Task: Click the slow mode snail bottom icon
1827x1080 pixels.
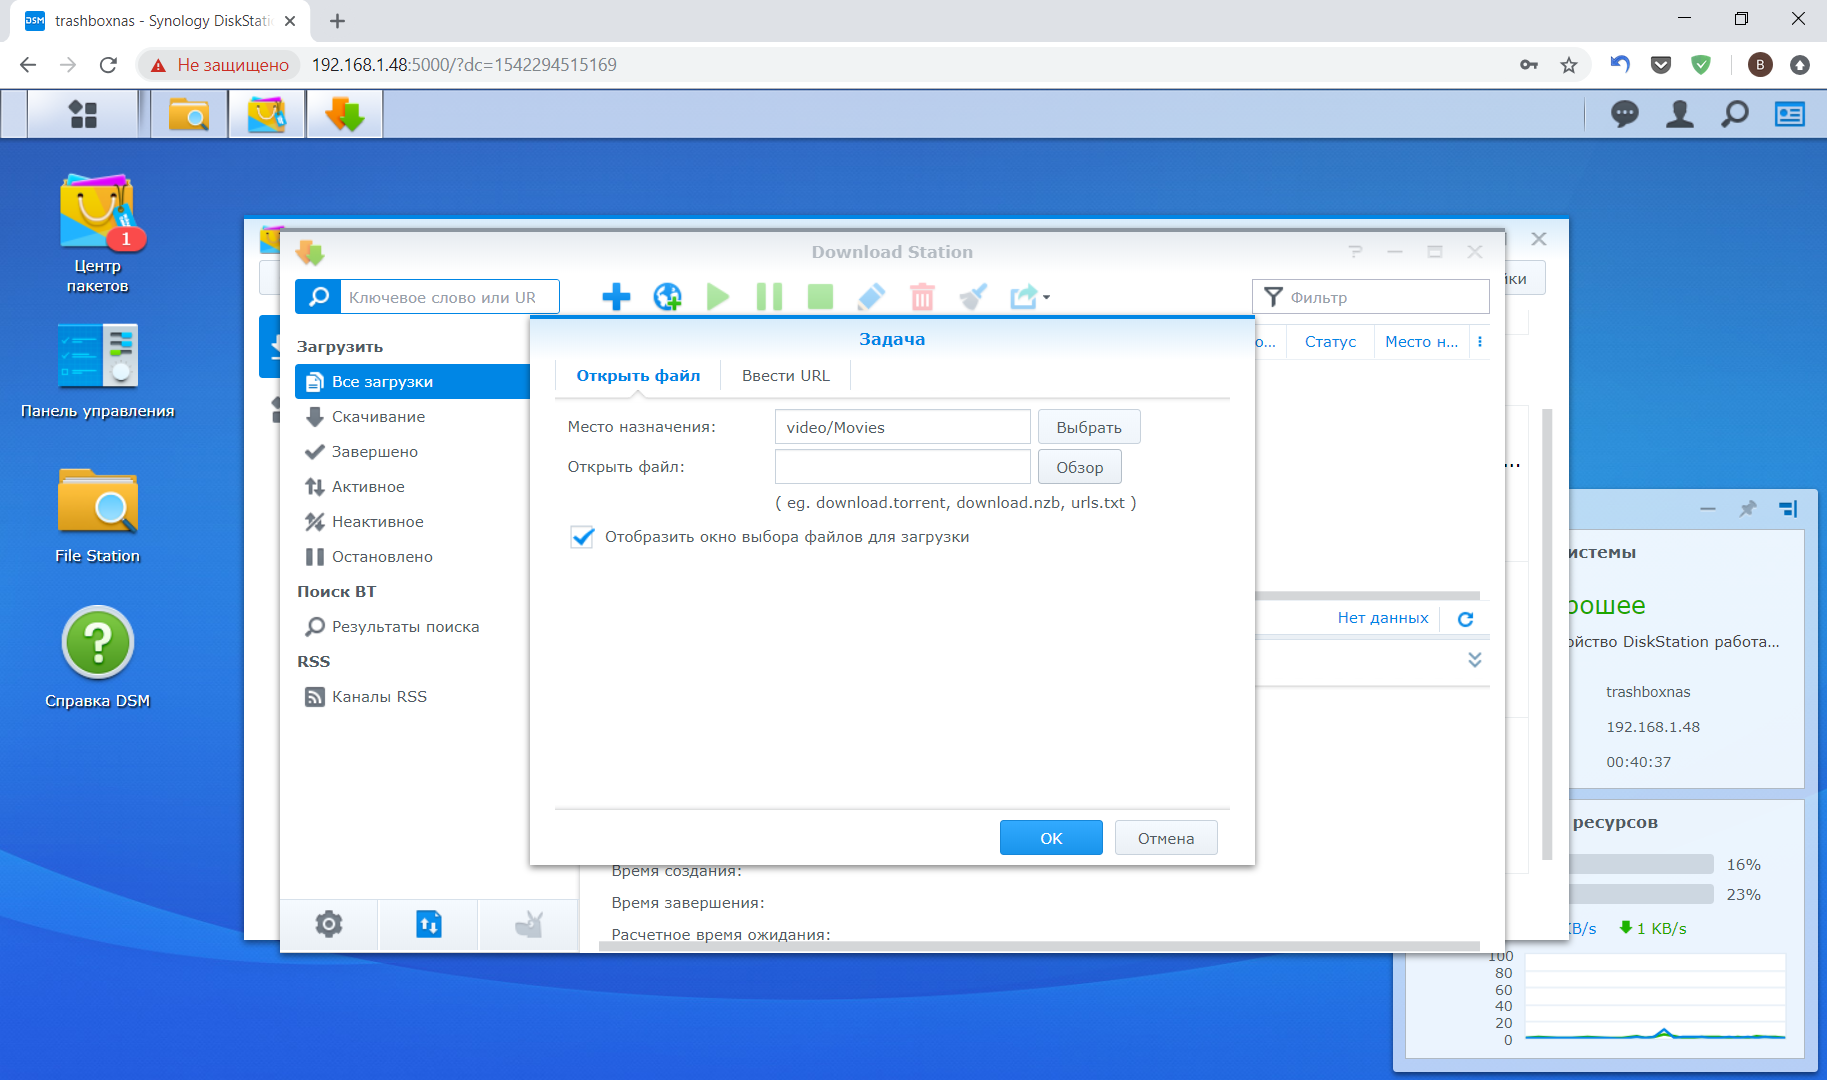Action: pyautogui.click(x=528, y=924)
